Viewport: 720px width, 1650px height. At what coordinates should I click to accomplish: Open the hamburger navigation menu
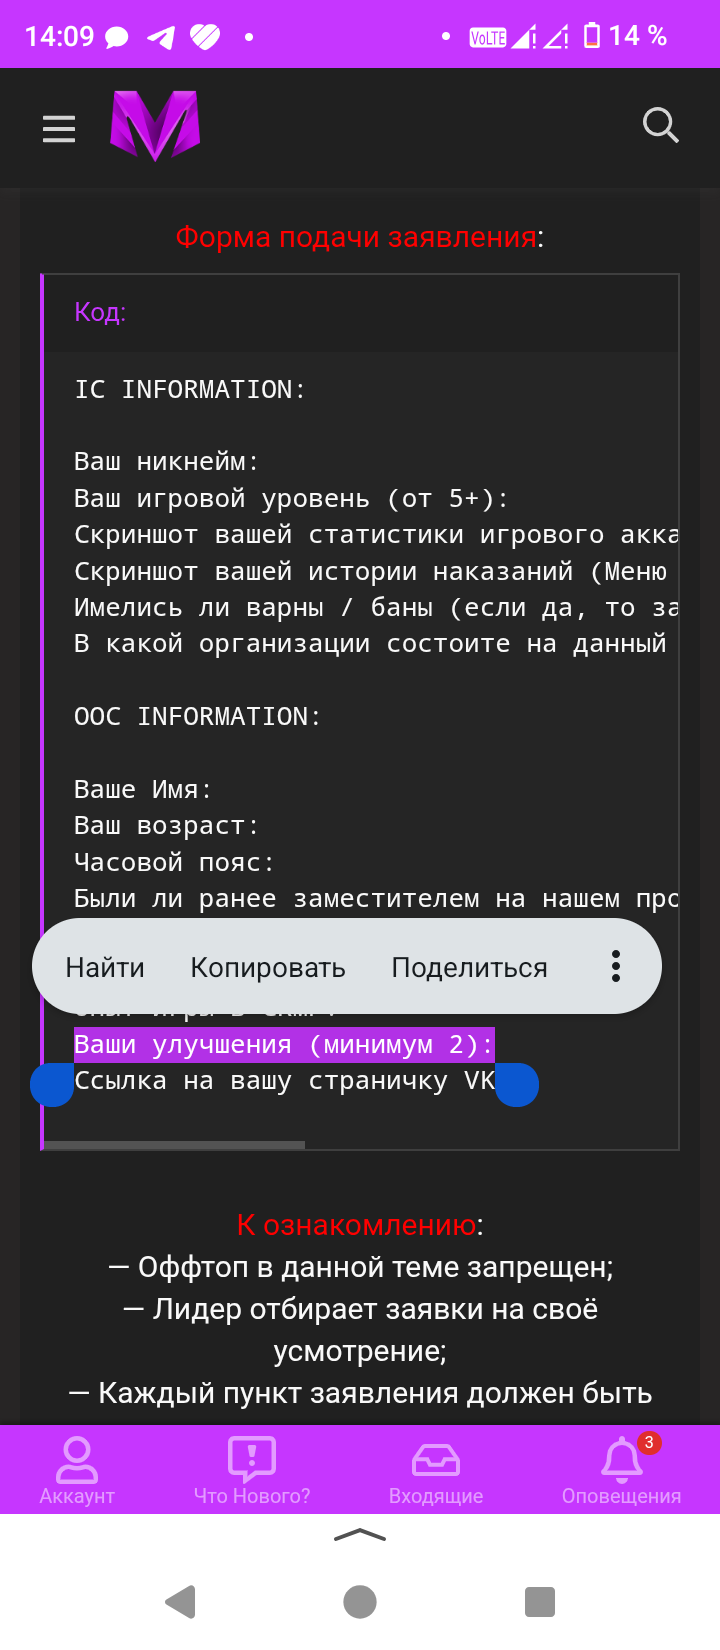point(59,128)
